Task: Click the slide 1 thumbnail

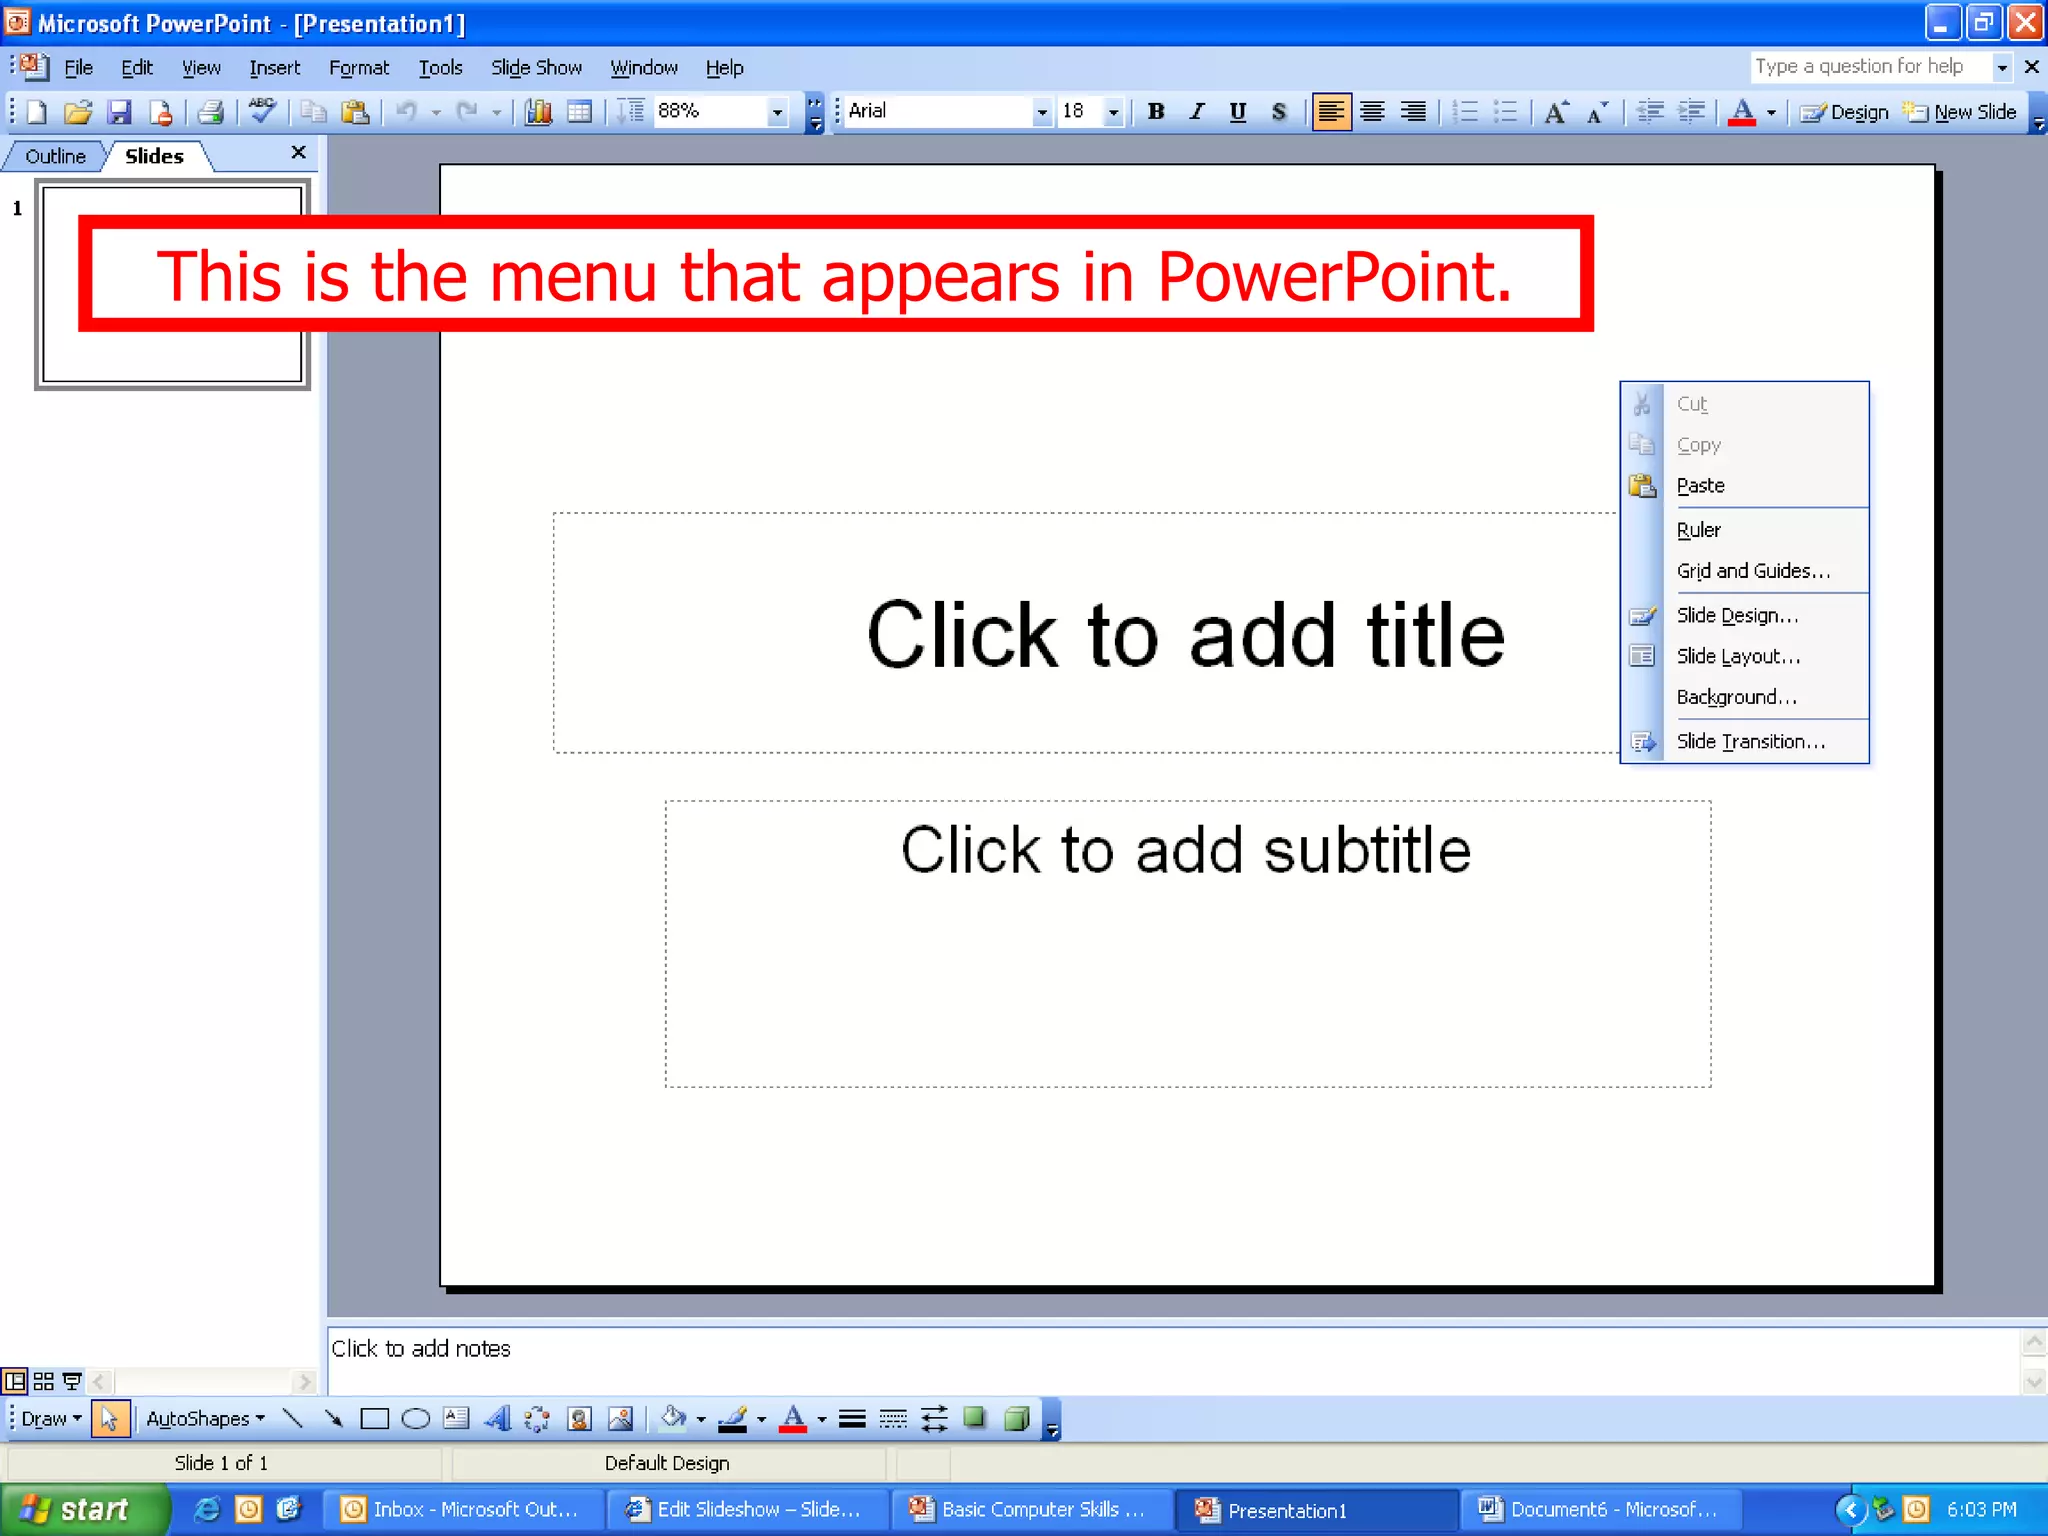Action: (x=172, y=285)
